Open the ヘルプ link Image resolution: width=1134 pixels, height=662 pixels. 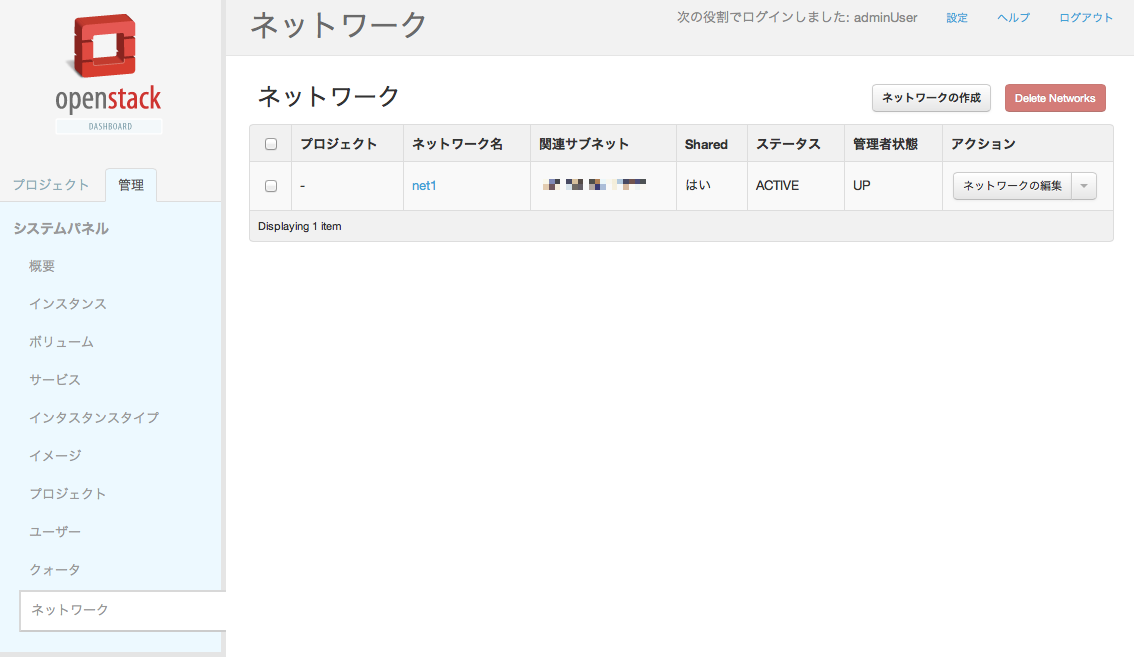(x=1013, y=18)
